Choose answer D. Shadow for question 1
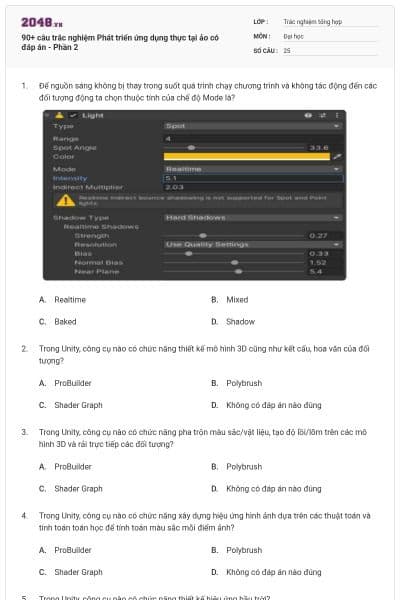 tap(233, 321)
